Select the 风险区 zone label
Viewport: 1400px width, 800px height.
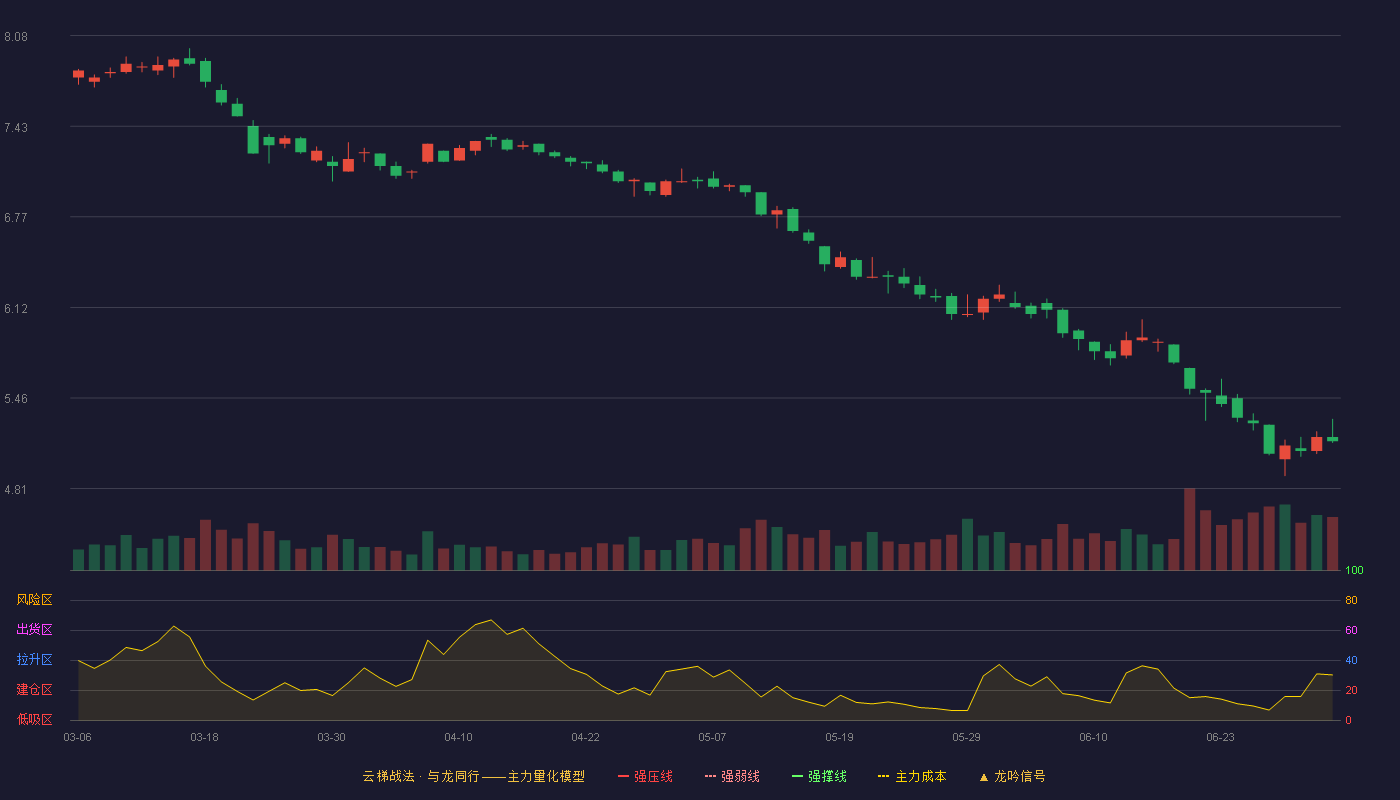coord(35,600)
